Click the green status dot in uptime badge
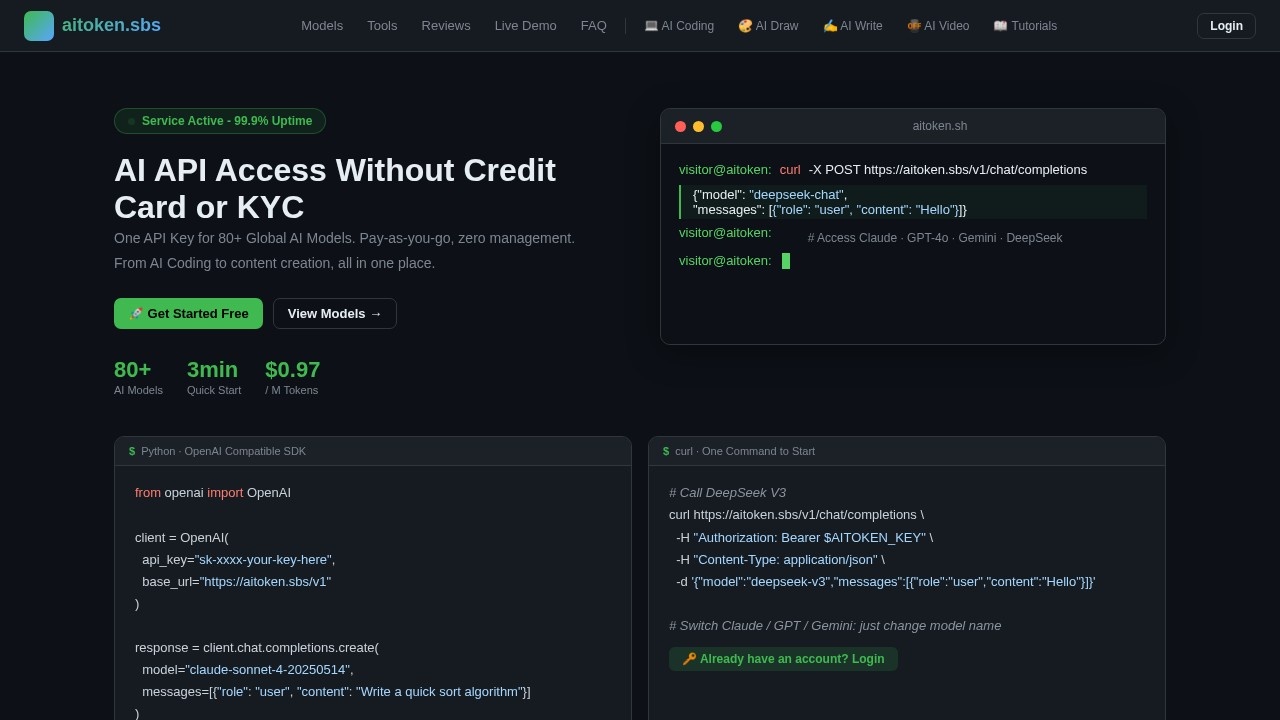This screenshot has width=1280, height=720. click(x=131, y=121)
